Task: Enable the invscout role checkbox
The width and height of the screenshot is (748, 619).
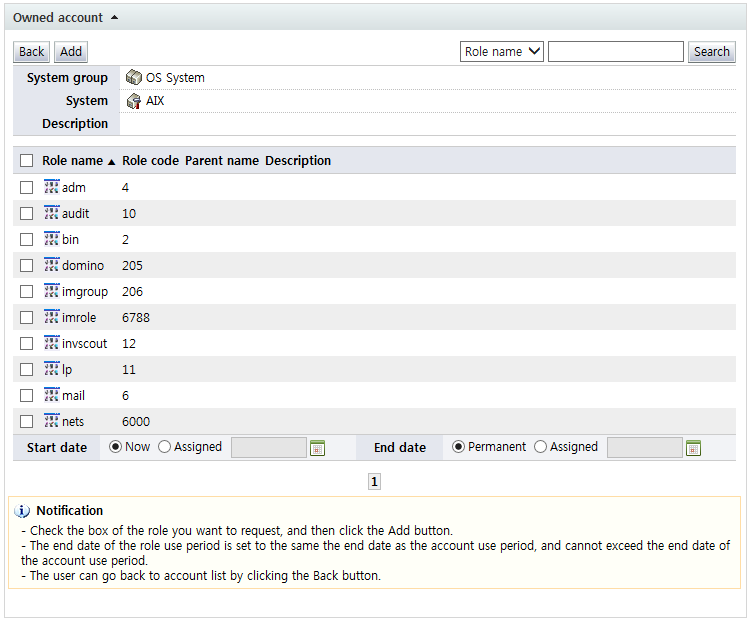Action: pyautogui.click(x=27, y=343)
